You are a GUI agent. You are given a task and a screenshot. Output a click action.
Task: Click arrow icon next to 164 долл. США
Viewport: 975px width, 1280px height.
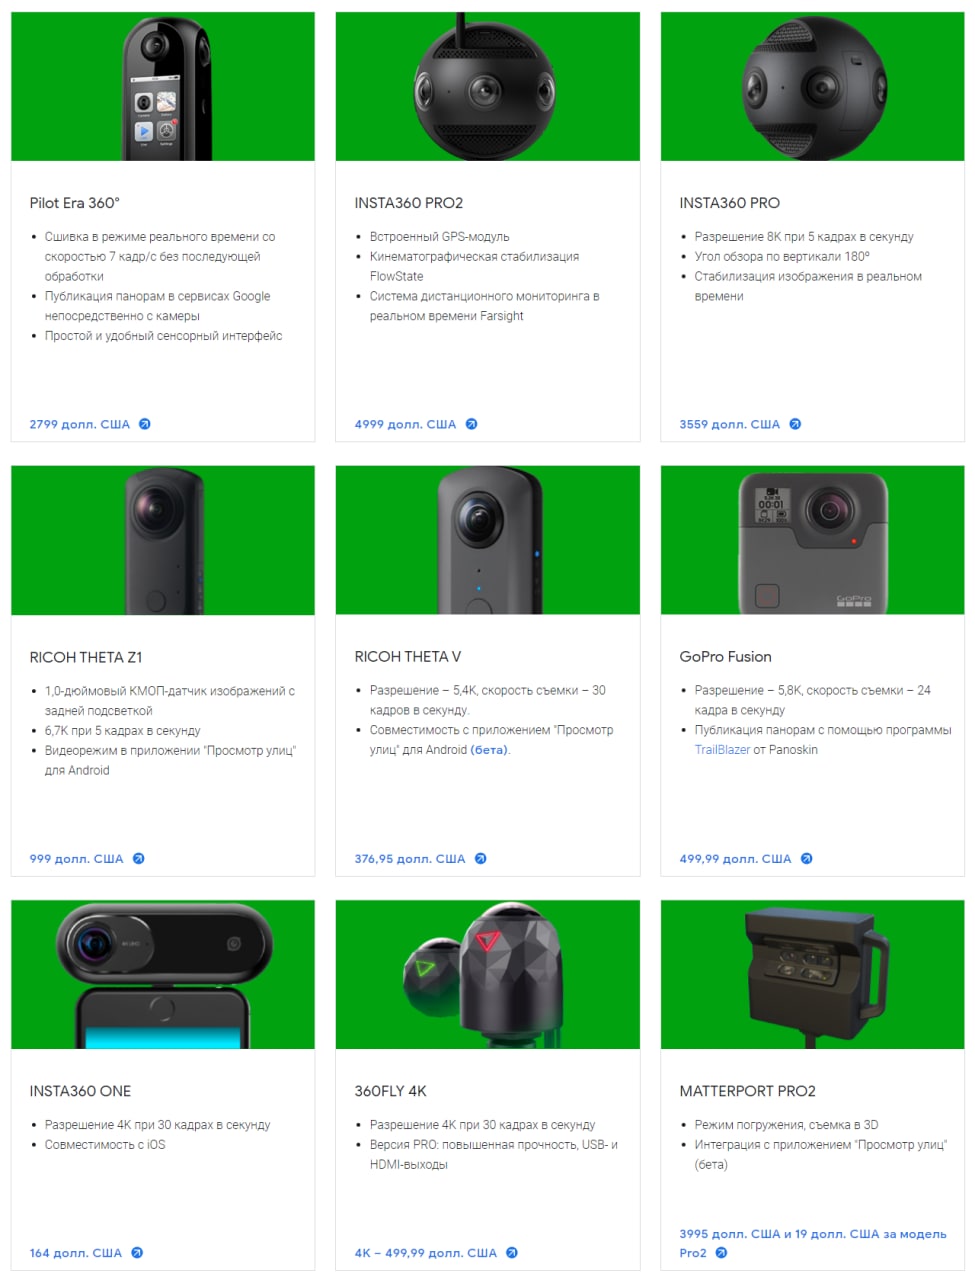pos(137,1252)
